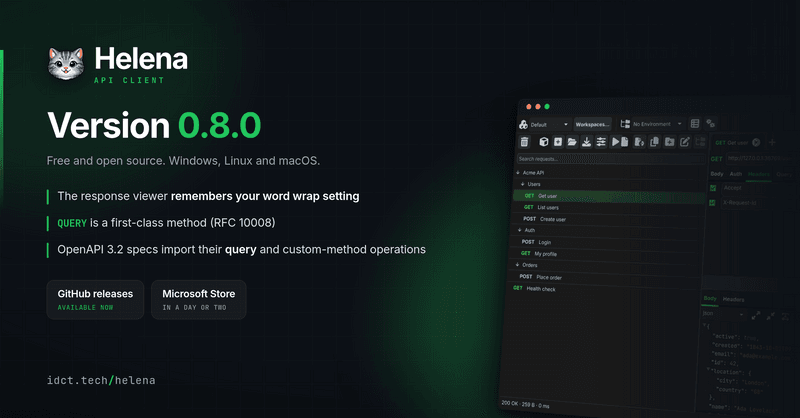Switch to the request Body tab
800x418 pixels.
coord(717,174)
